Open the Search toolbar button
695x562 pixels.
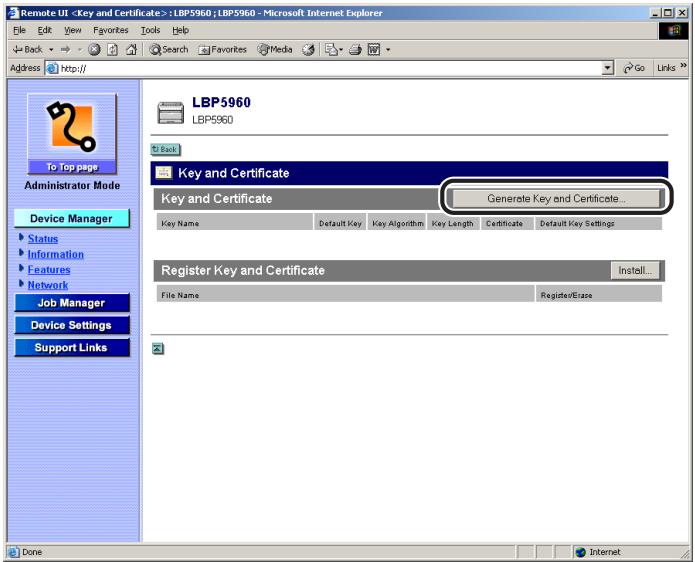[168, 50]
